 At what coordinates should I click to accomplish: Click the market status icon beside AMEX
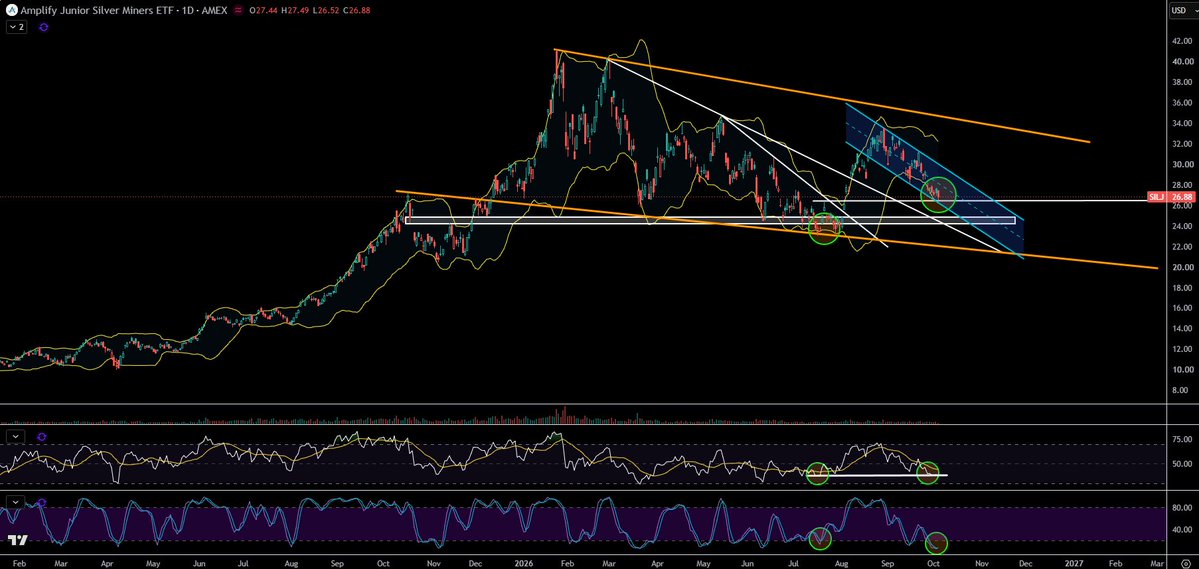coord(238,11)
